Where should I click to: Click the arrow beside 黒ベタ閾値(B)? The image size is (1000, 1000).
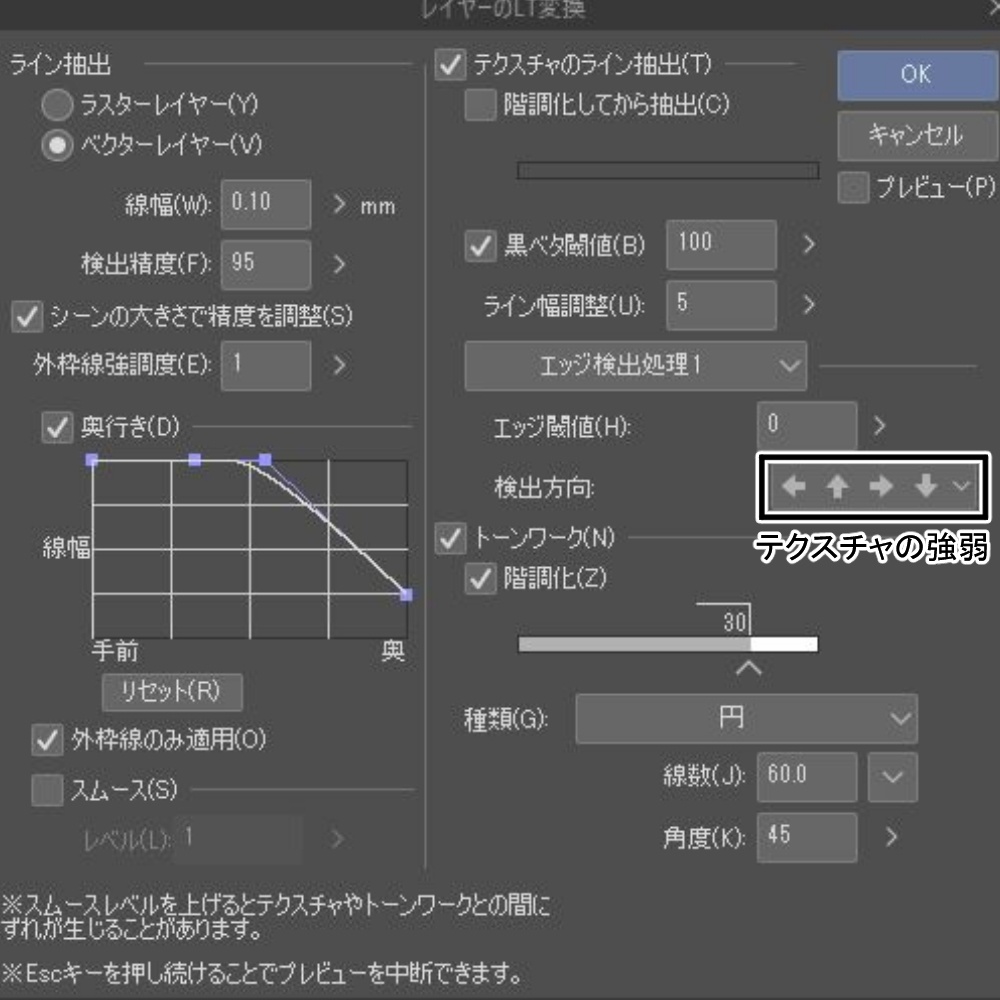[x=810, y=244]
